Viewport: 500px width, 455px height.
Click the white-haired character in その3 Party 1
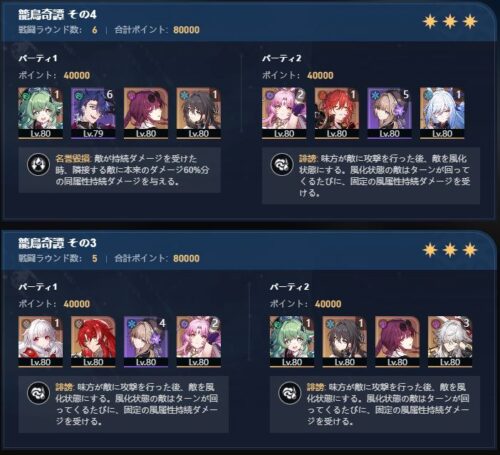point(40,342)
